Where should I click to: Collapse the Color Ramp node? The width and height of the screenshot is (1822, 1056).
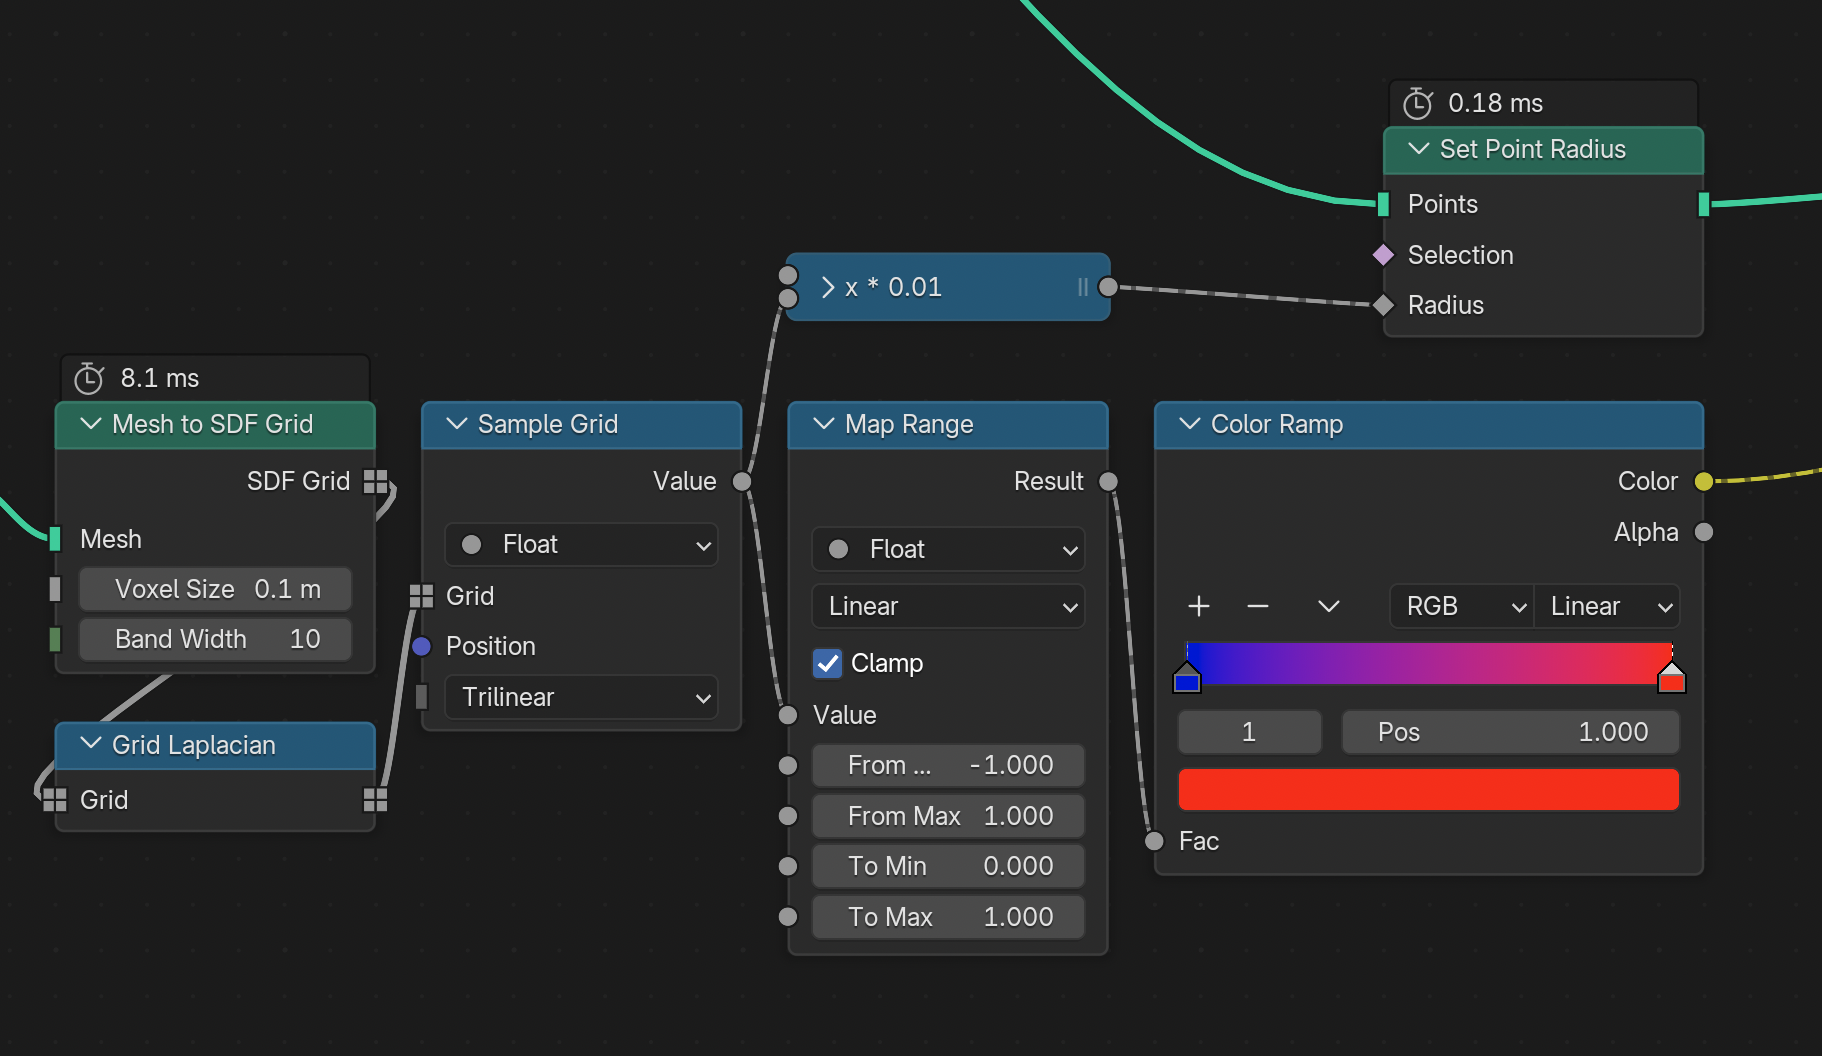(x=1190, y=424)
